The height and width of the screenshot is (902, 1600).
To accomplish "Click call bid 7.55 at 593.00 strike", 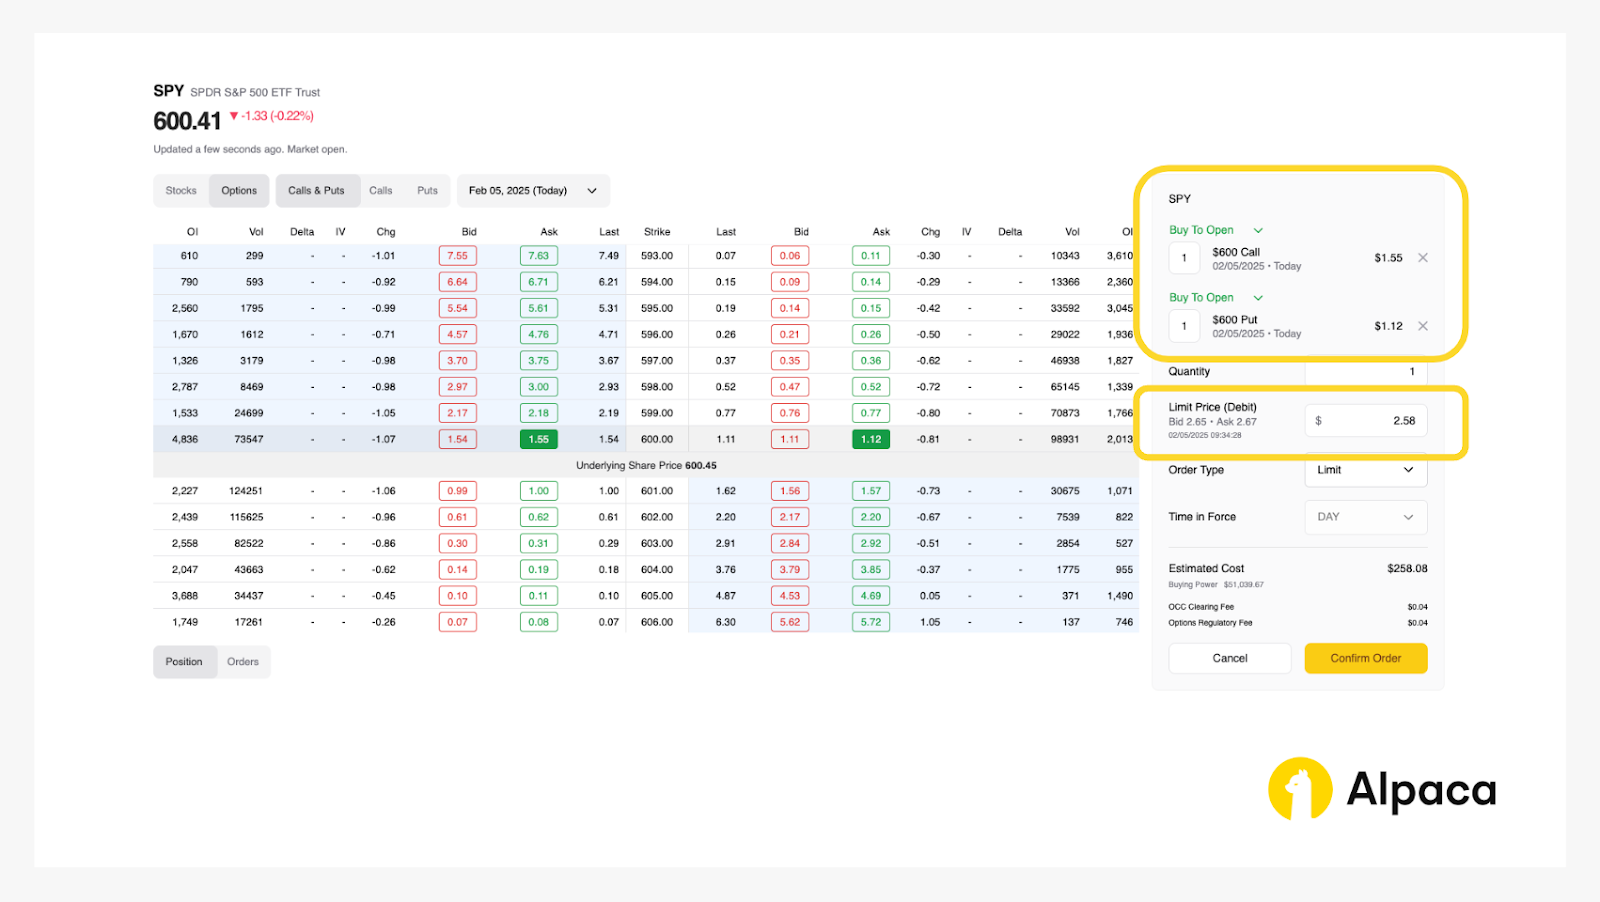I will coord(458,256).
